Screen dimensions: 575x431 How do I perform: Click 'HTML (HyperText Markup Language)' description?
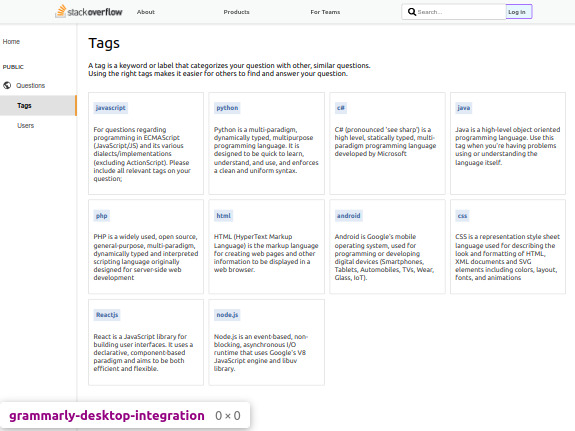tap(266, 253)
